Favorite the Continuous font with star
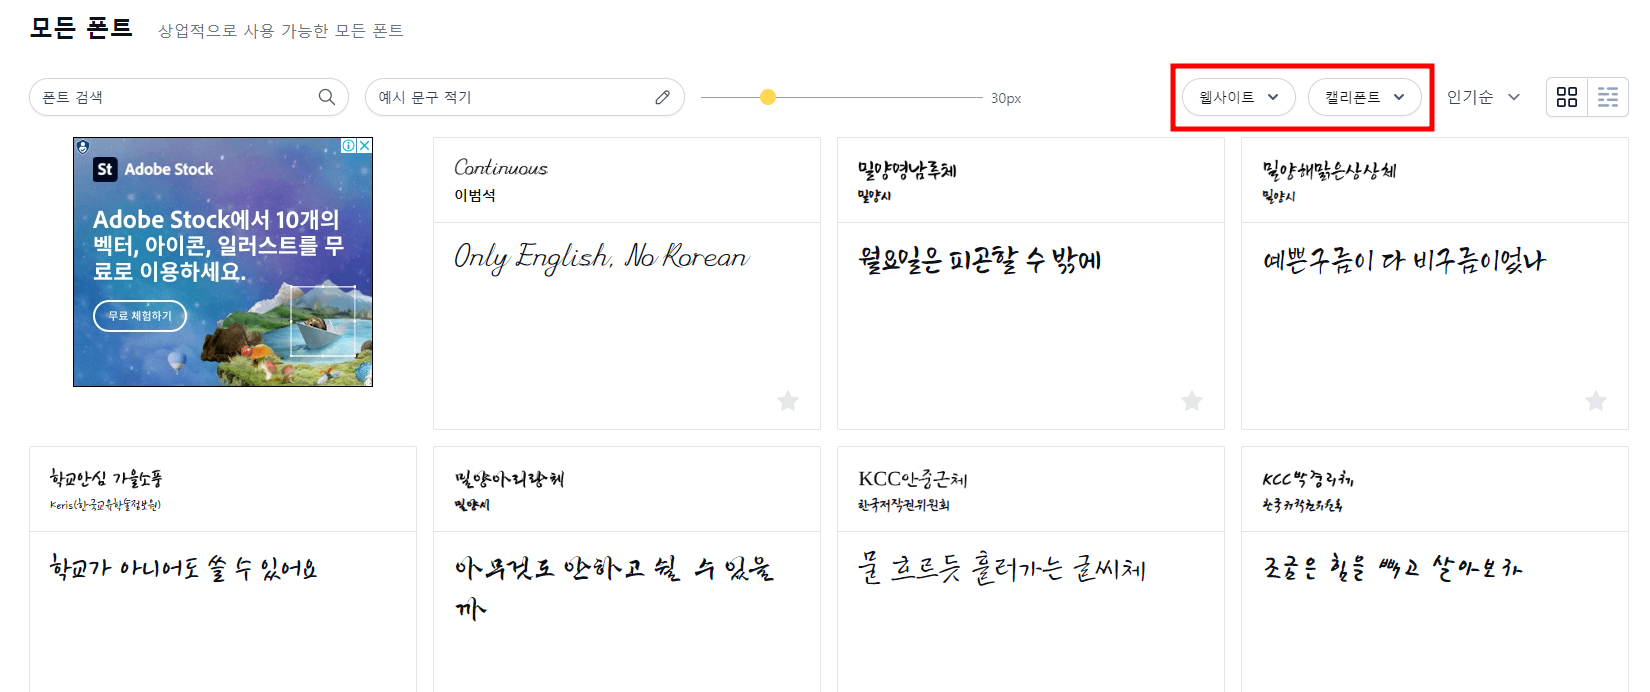The image size is (1650, 692). click(x=788, y=401)
